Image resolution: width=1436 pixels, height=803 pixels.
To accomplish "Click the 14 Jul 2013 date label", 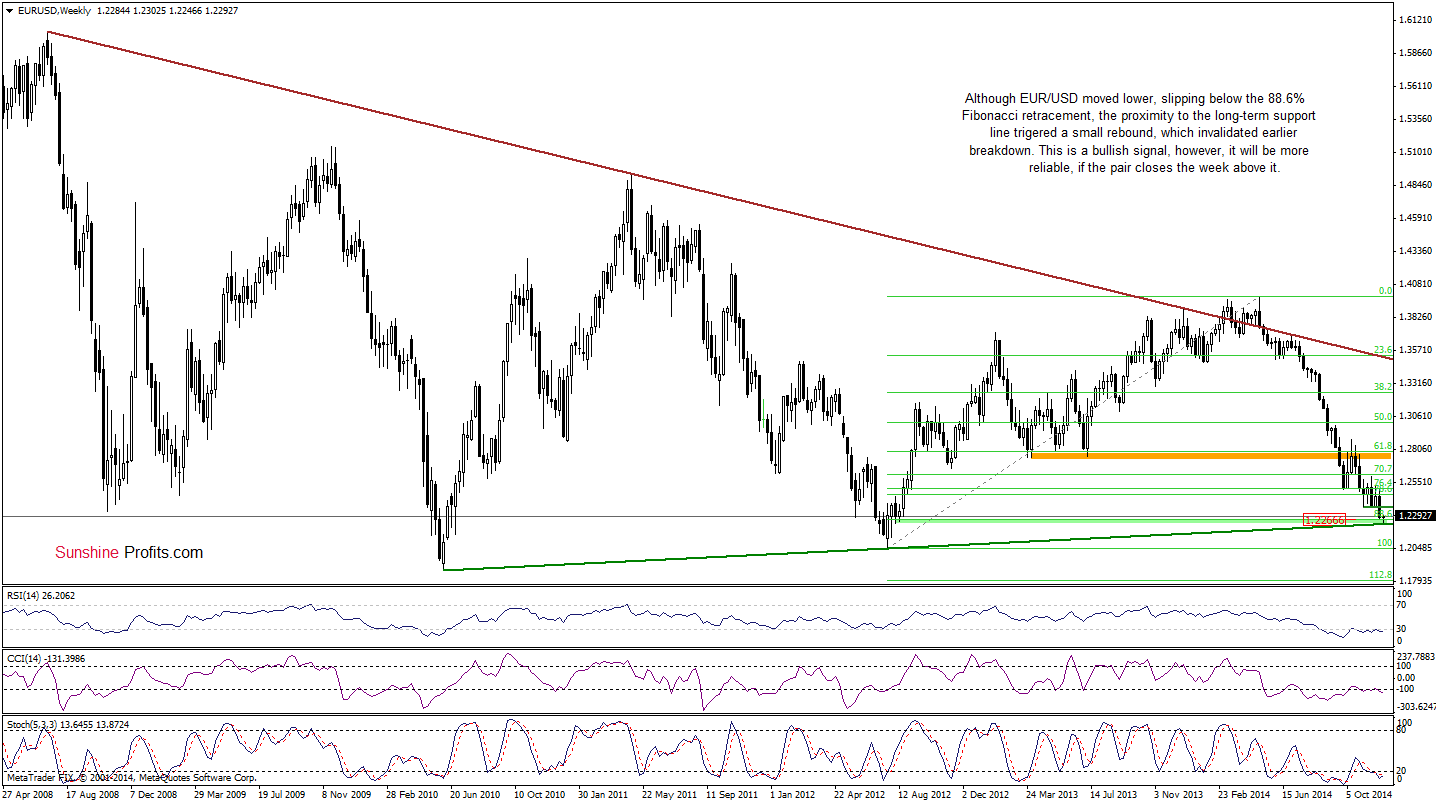I will [1113, 794].
